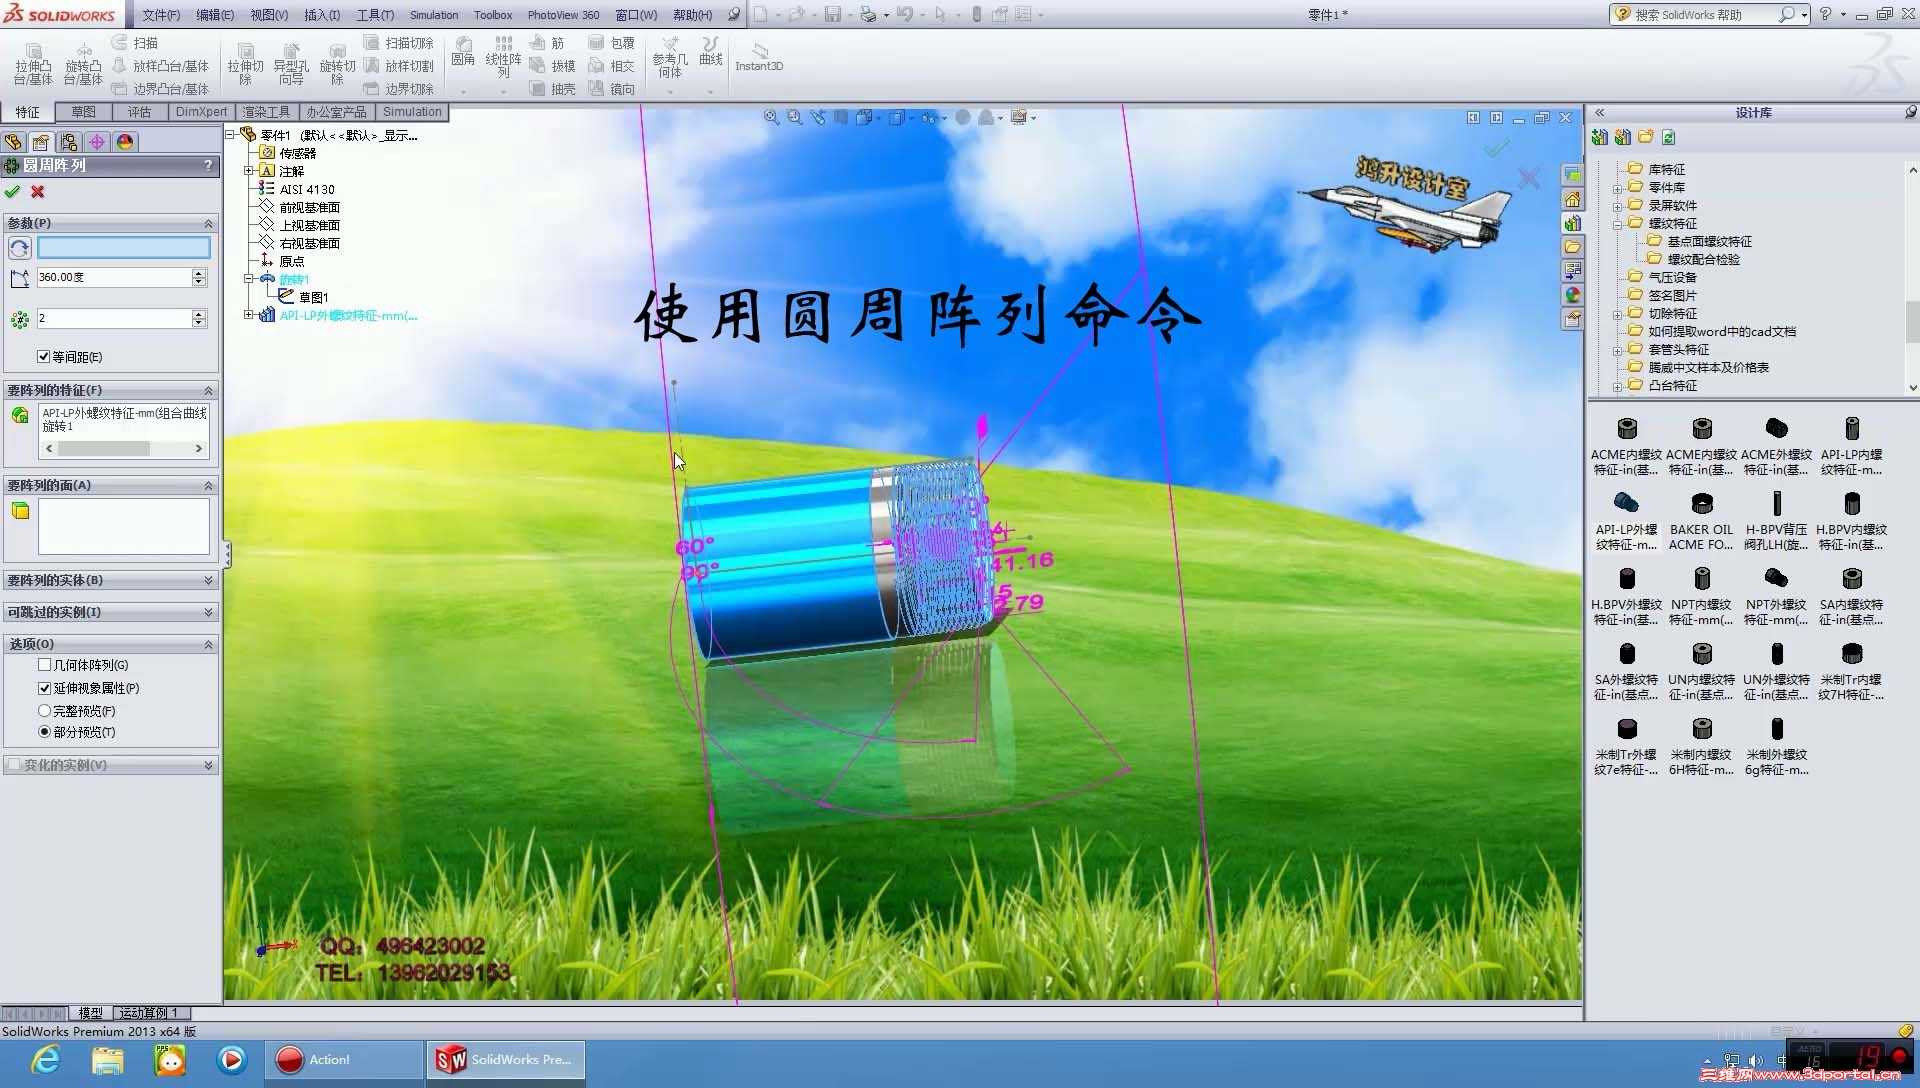Open the 文件(F) menu

pos(161,15)
